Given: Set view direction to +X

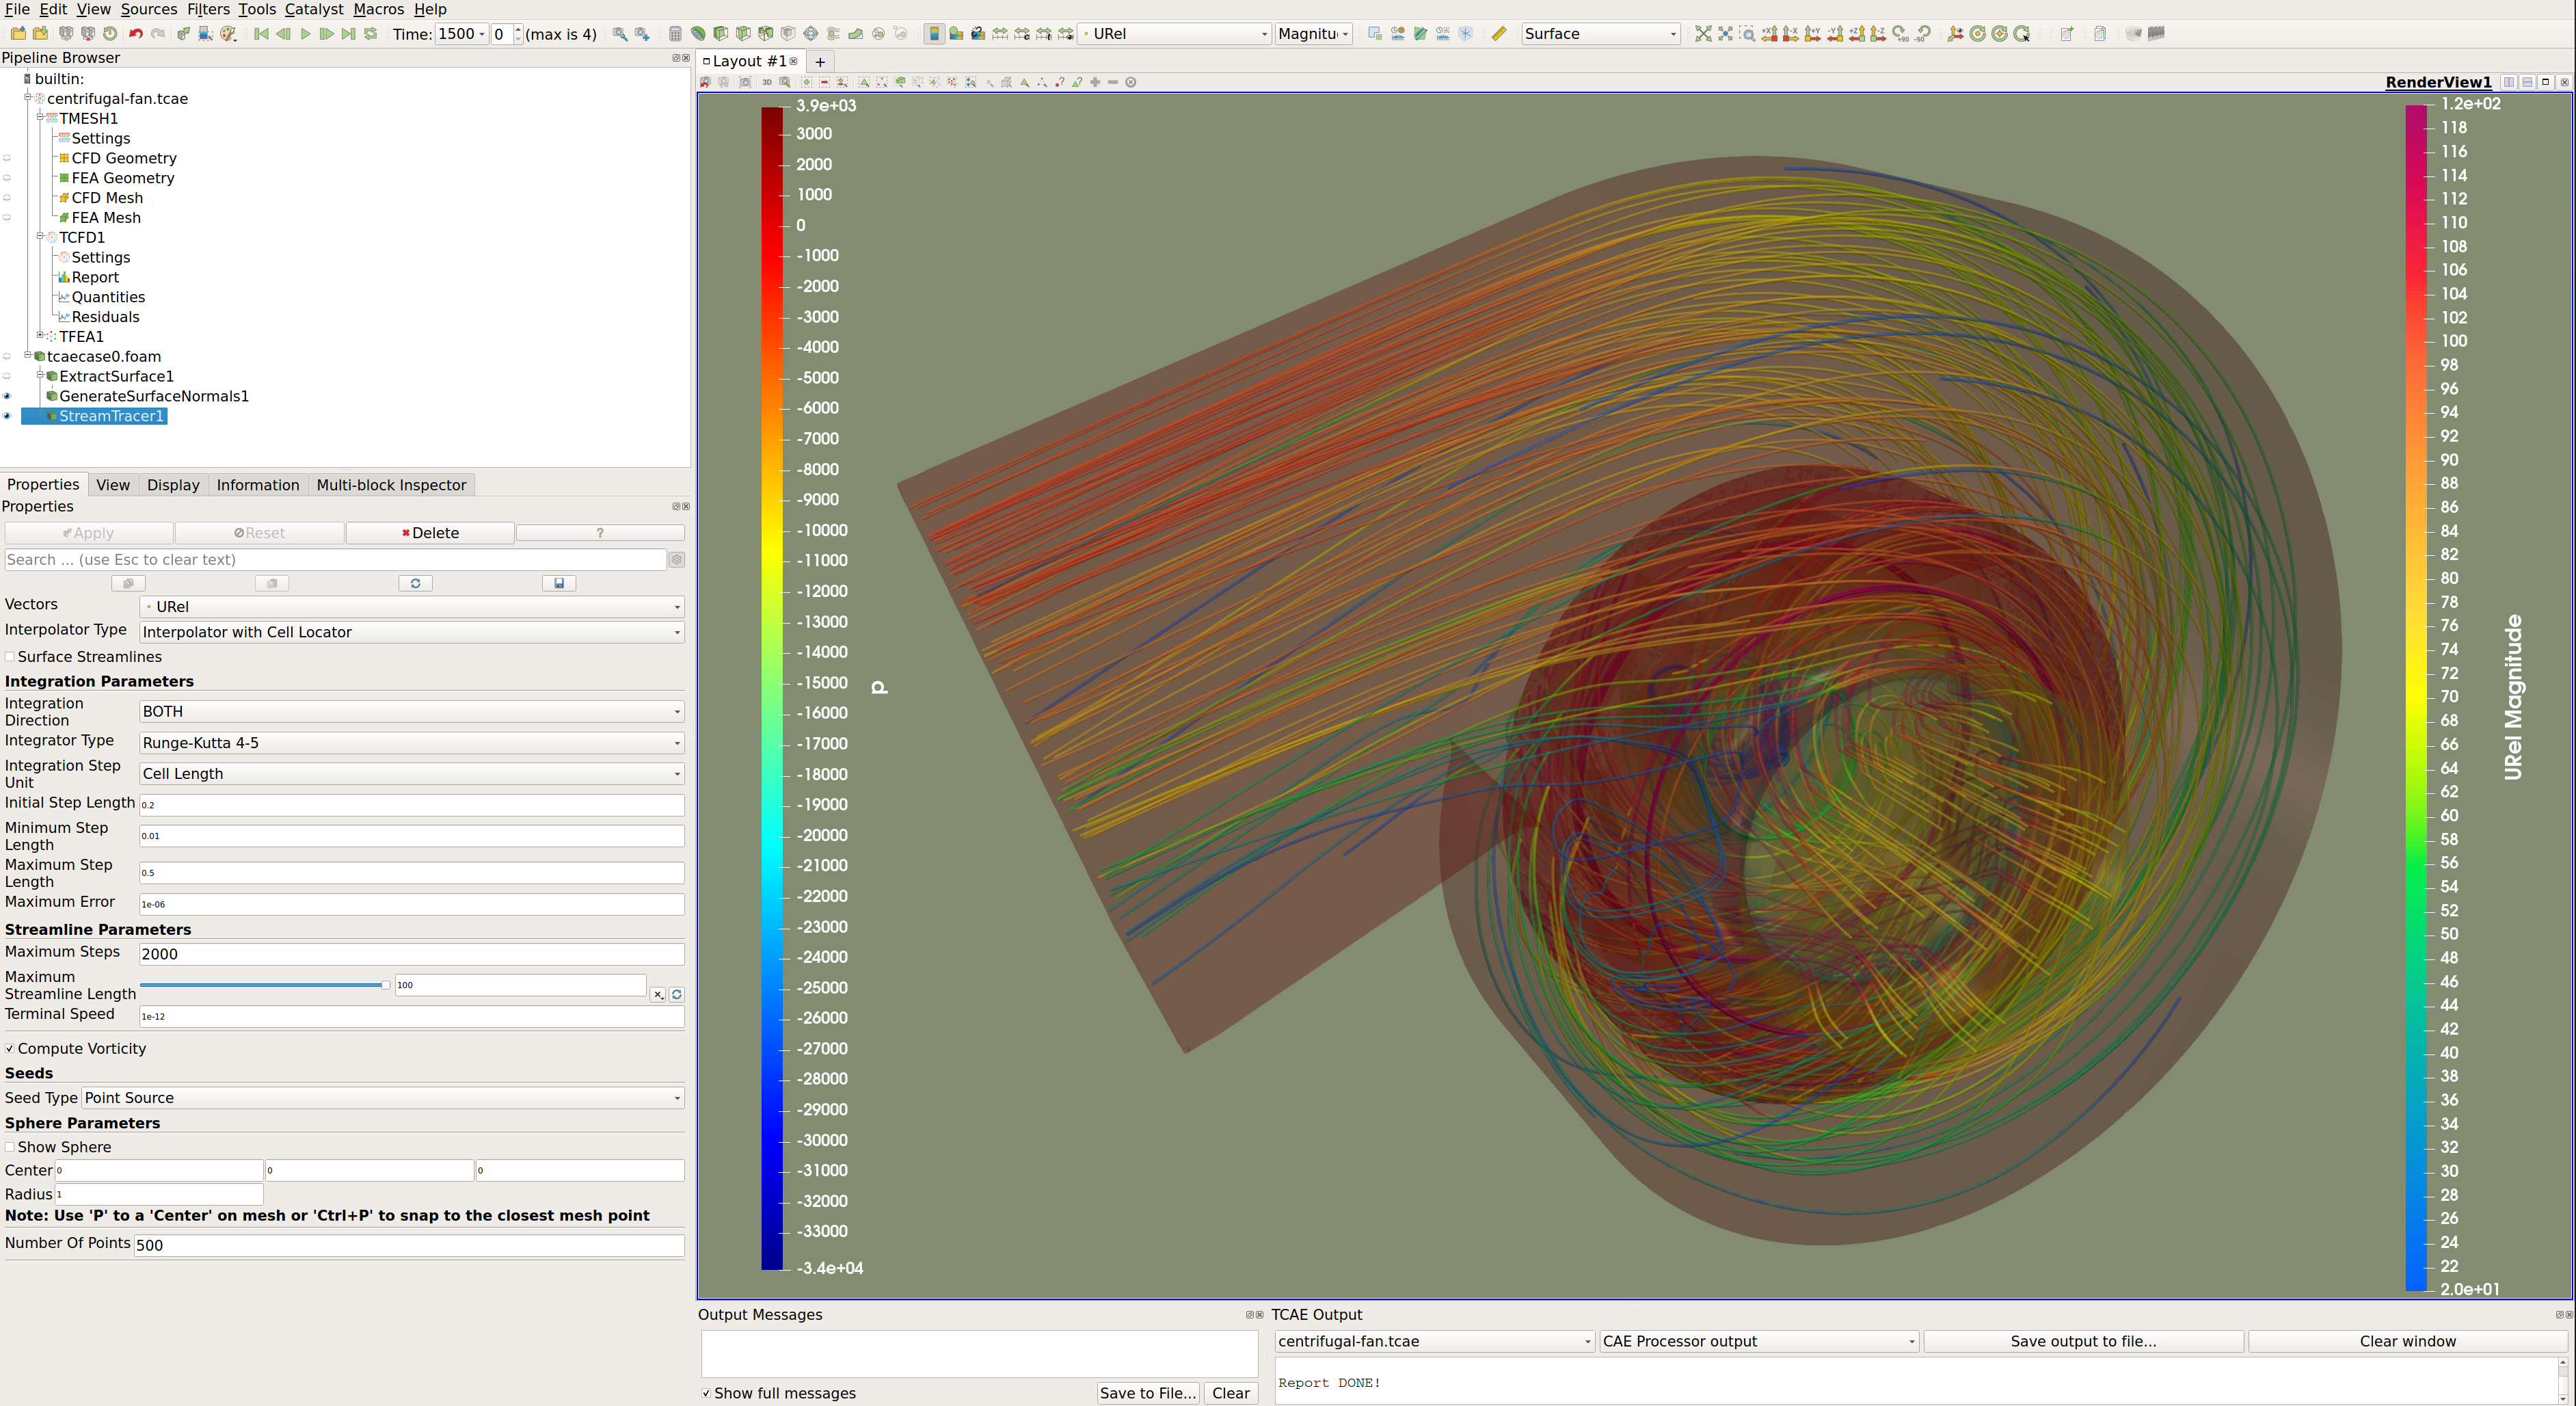Looking at the screenshot, I should [x=1769, y=34].
